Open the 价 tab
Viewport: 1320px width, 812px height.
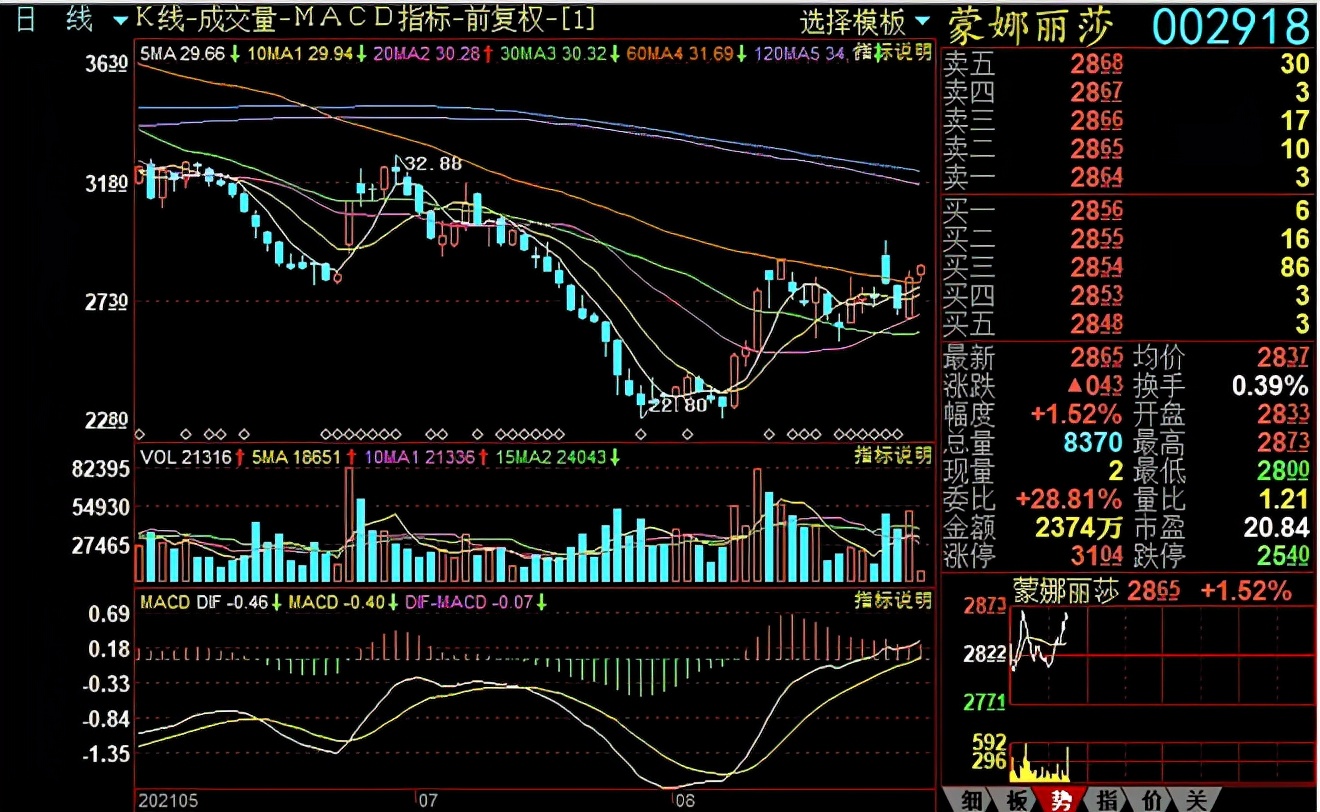click(x=1152, y=800)
